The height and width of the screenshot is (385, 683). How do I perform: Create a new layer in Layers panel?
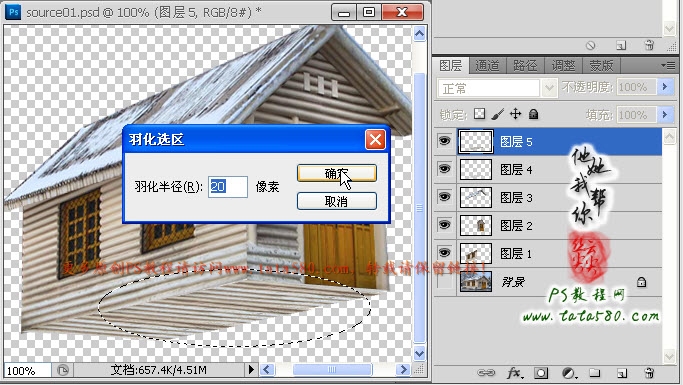(x=622, y=373)
